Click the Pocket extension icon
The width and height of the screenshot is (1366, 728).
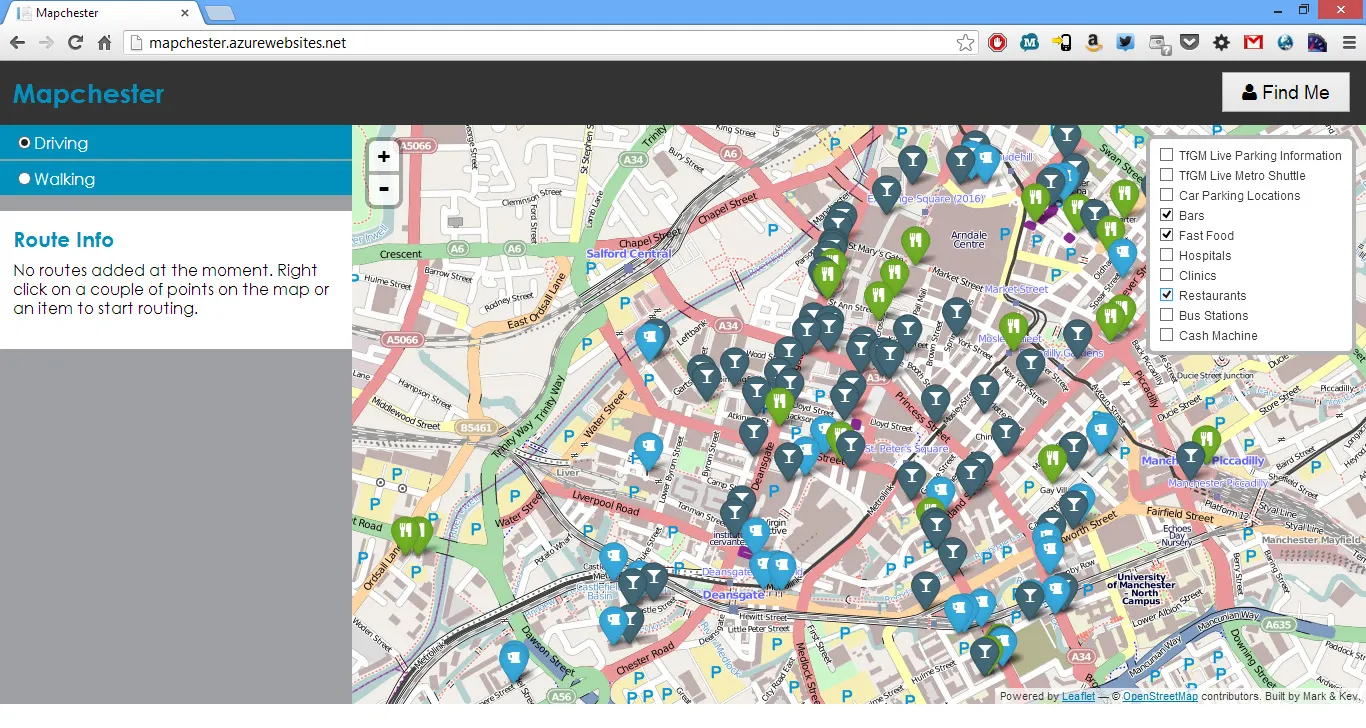click(x=1189, y=43)
